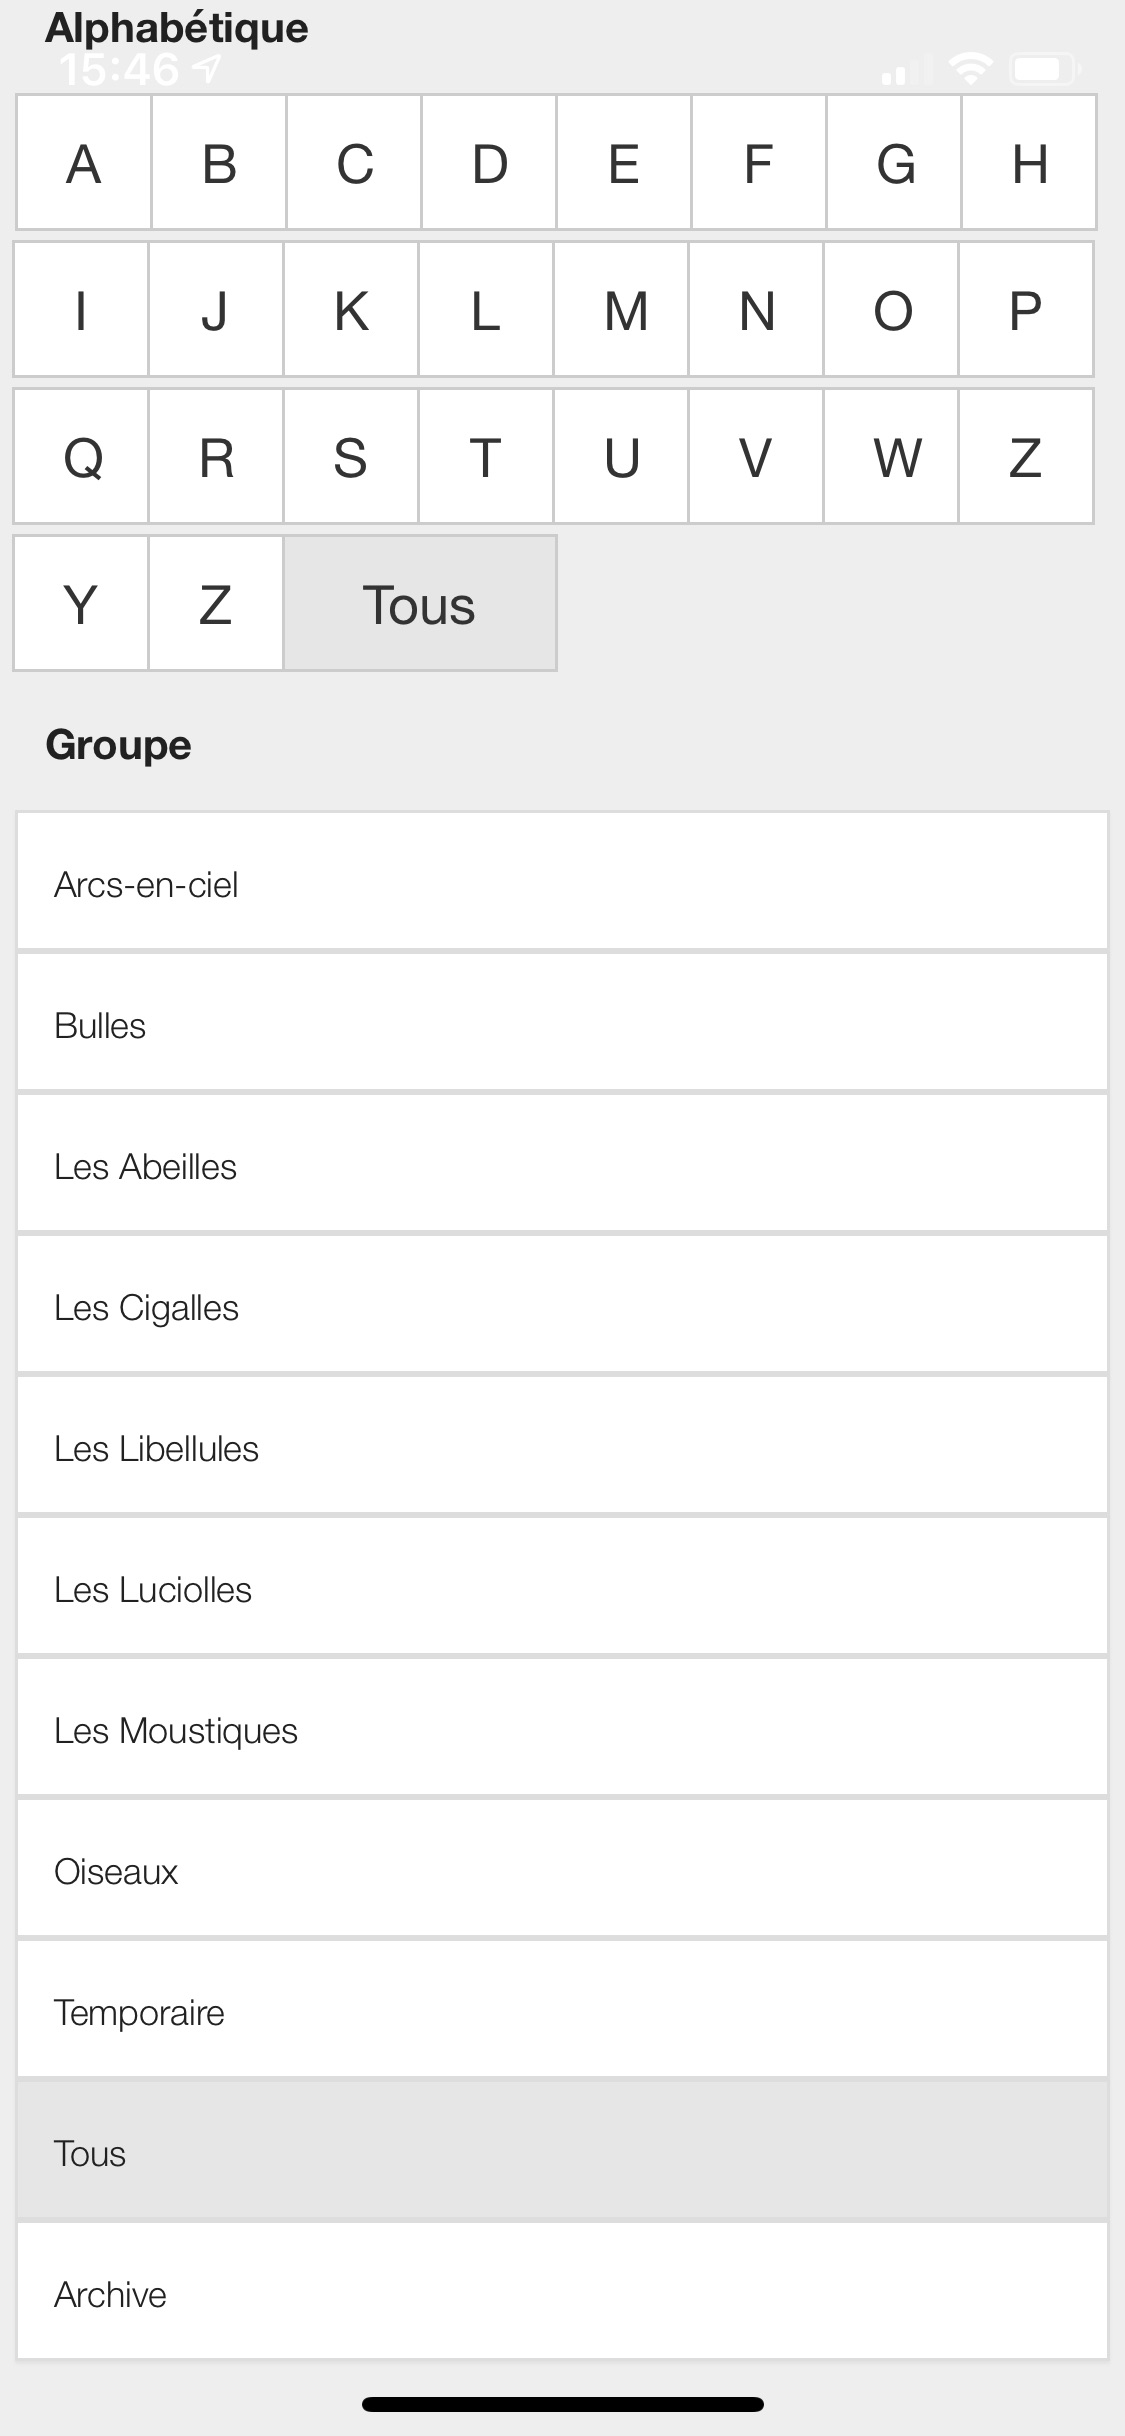Image resolution: width=1125 pixels, height=2436 pixels.
Task: Select the Temporaire group
Action: click(562, 2010)
